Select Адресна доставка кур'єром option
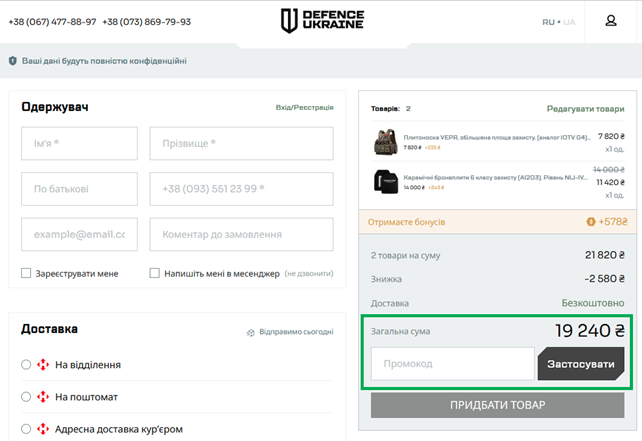This screenshot has height=441, width=642. click(26, 429)
